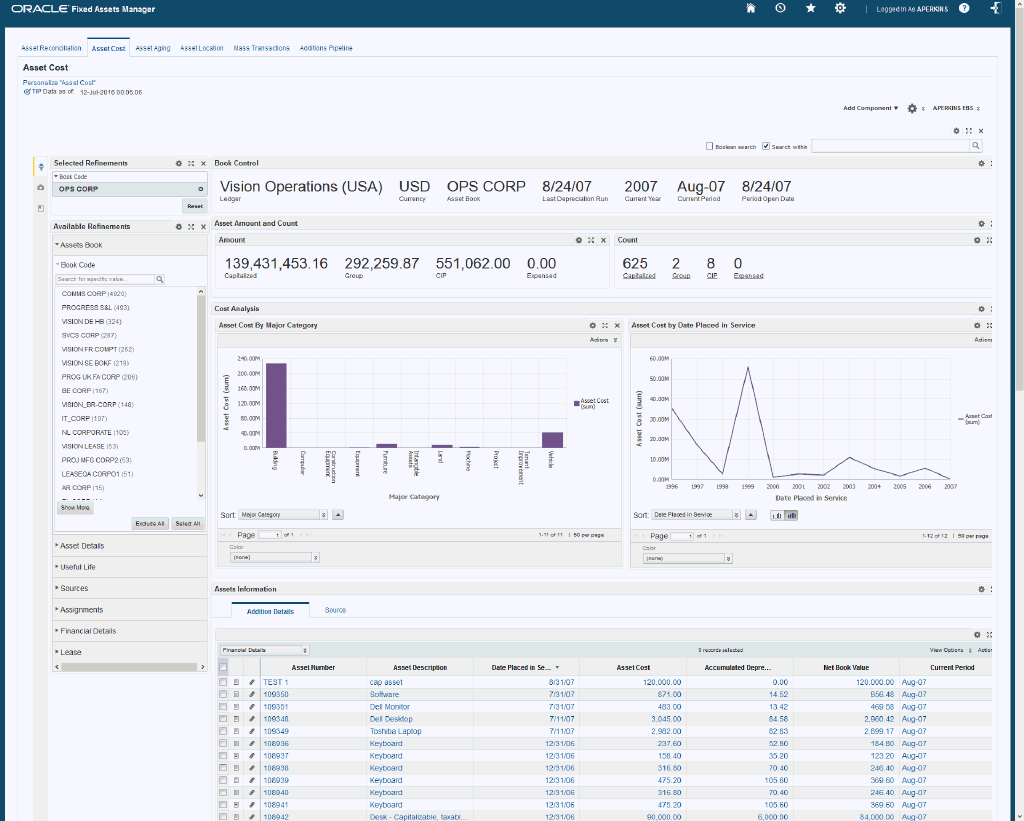The height and width of the screenshot is (821, 1024).
Task: Open page options gear beside Add Component
Action: click(x=912, y=108)
